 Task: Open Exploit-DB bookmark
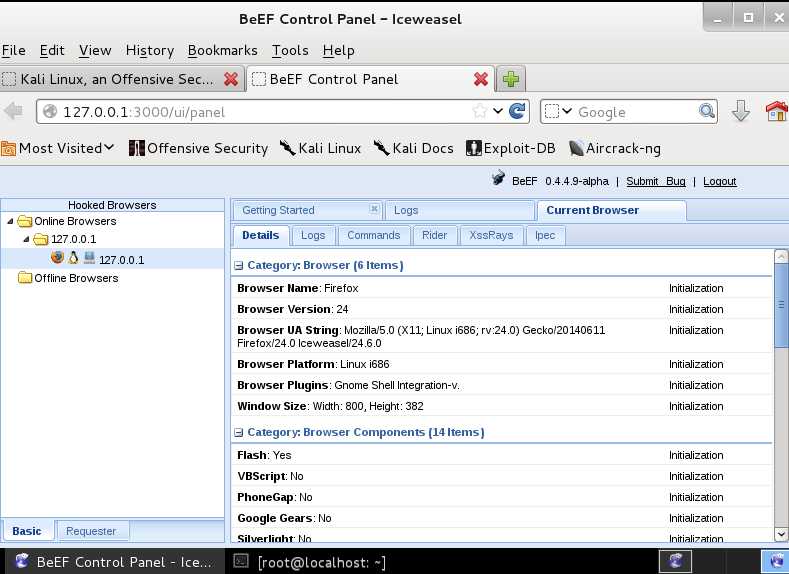tap(511, 148)
